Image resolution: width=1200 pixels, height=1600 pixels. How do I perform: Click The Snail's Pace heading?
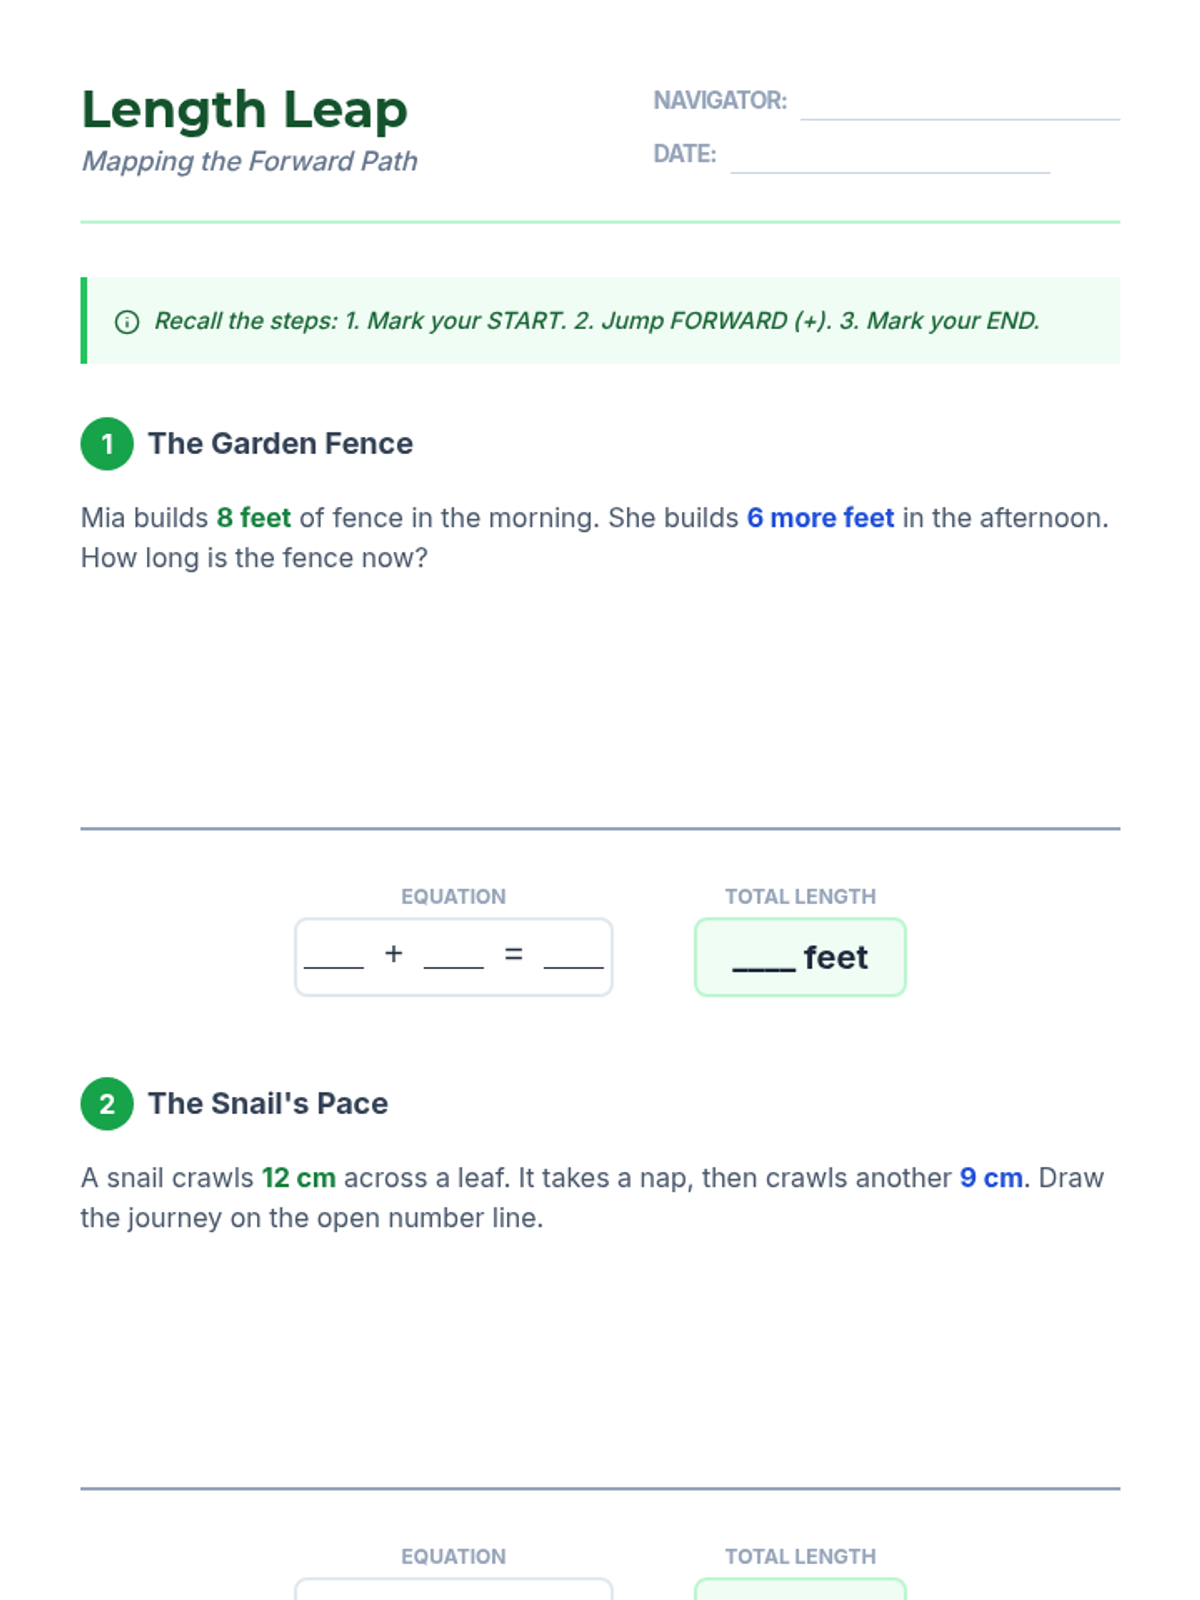tap(268, 1104)
